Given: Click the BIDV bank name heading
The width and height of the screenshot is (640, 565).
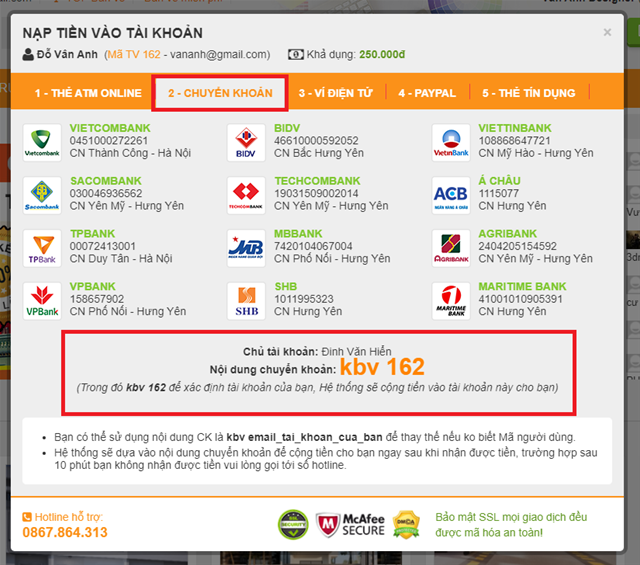Looking at the screenshot, I should 287,128.
